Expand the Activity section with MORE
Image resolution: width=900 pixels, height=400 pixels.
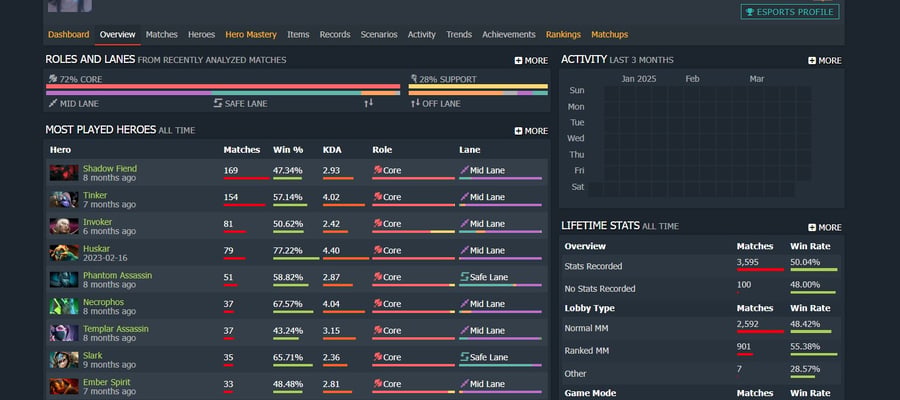(825, 60)
